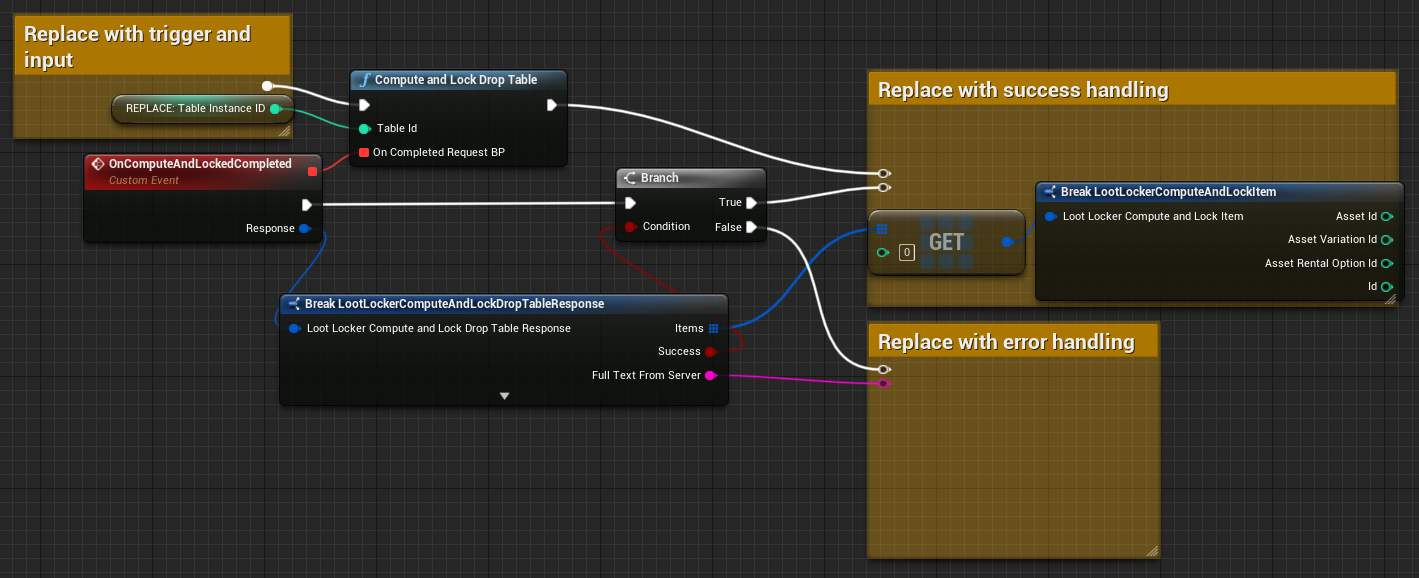
Task: Select the Compute and Lock Drop Table title
Action: 456,80
